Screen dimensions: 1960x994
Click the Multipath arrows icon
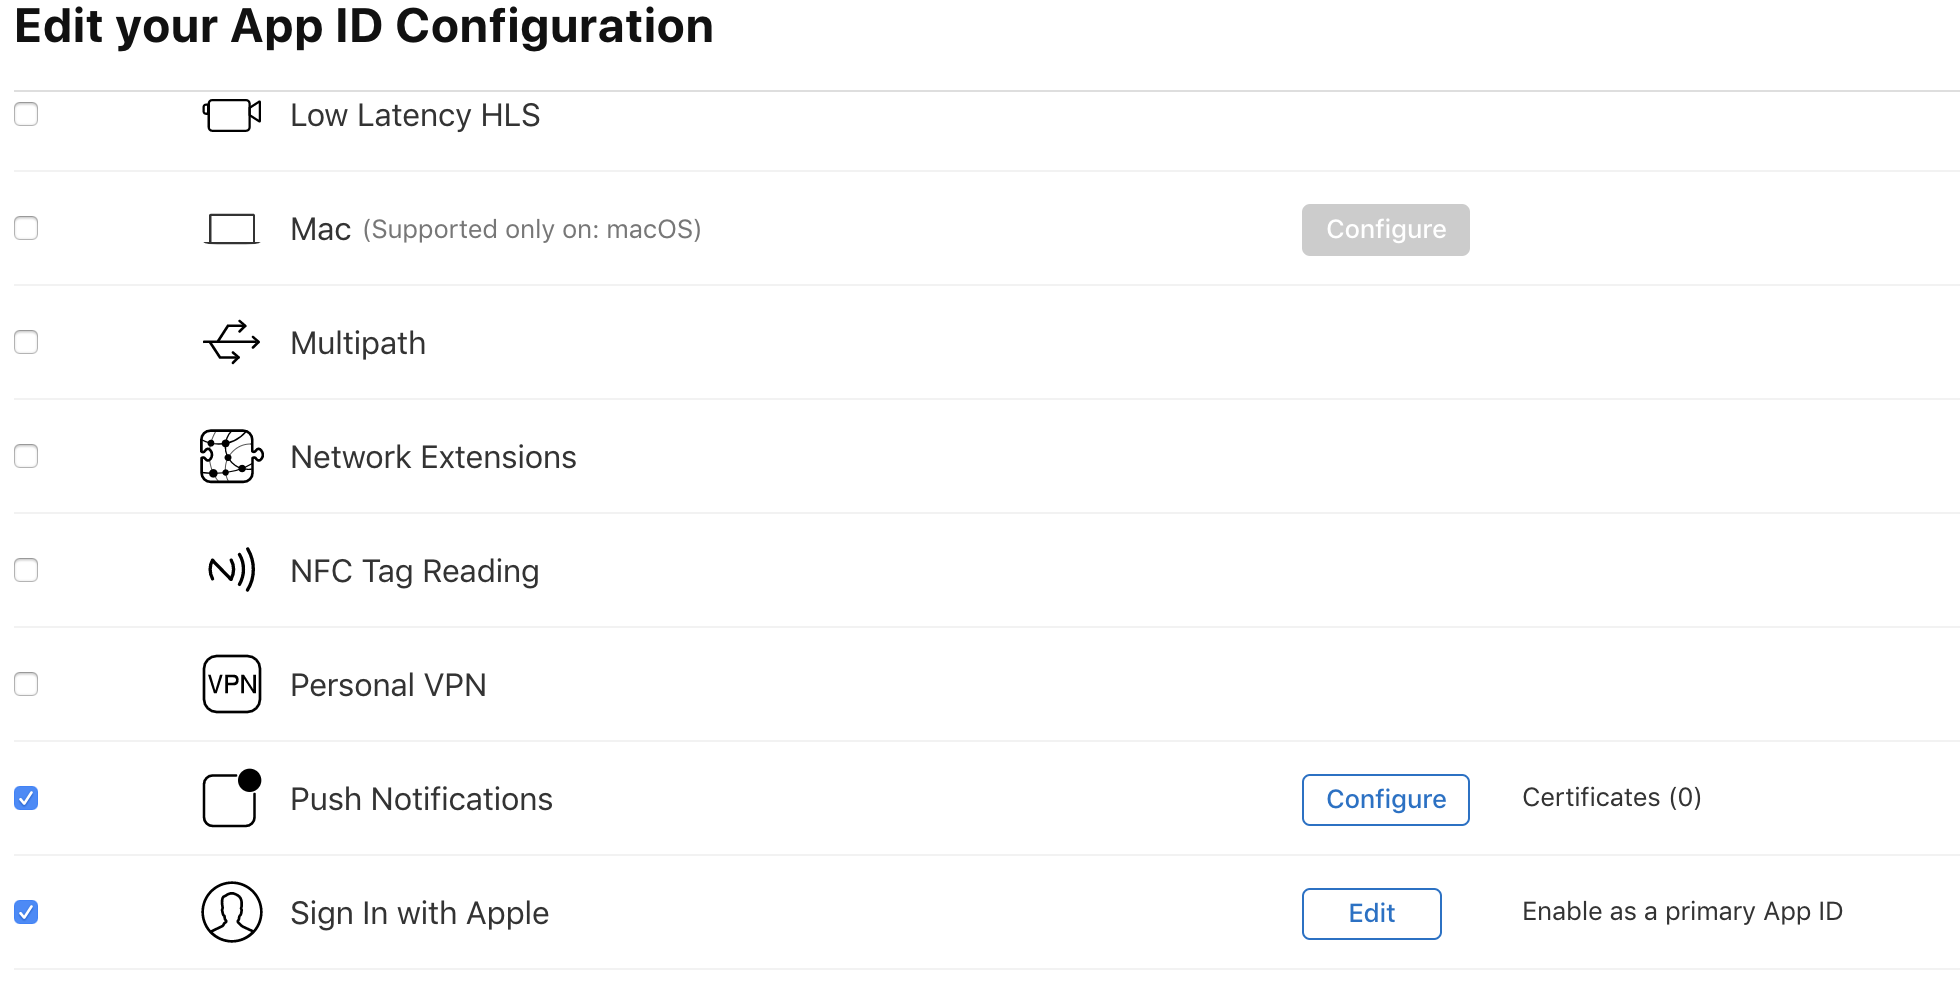[232, 343]
